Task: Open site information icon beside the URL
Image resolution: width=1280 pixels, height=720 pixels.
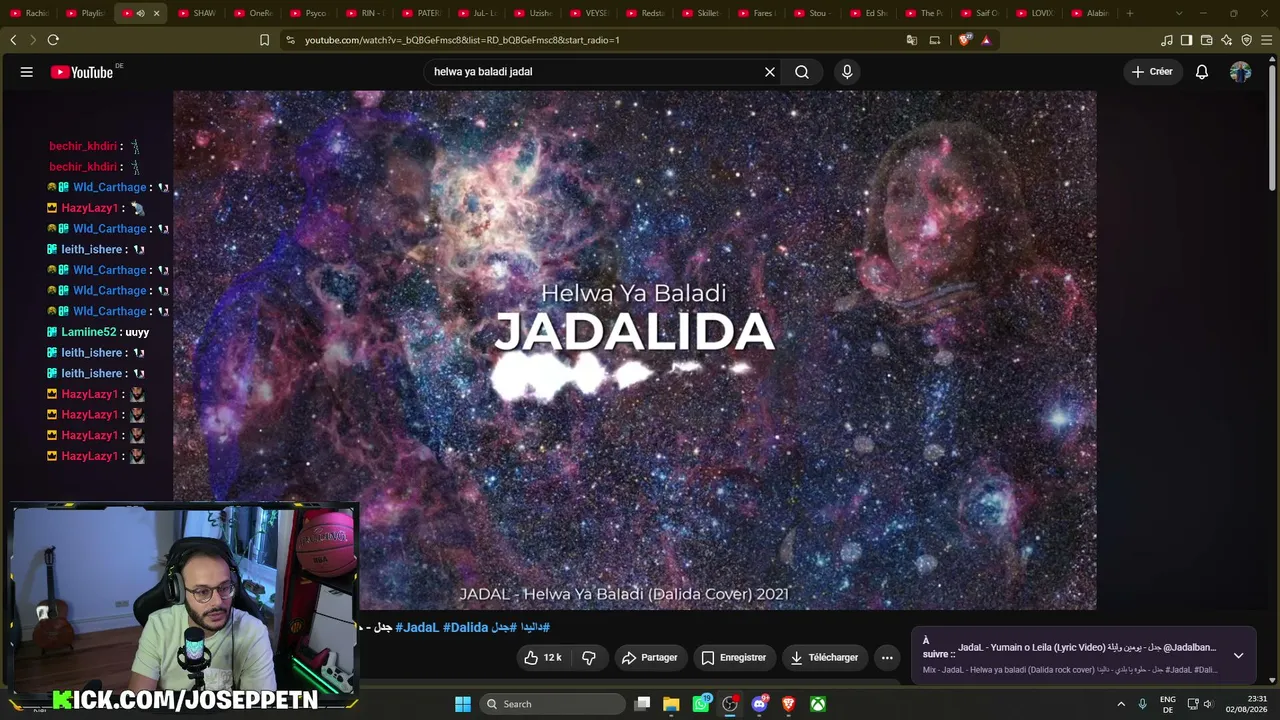Action: tap(290, 40)
